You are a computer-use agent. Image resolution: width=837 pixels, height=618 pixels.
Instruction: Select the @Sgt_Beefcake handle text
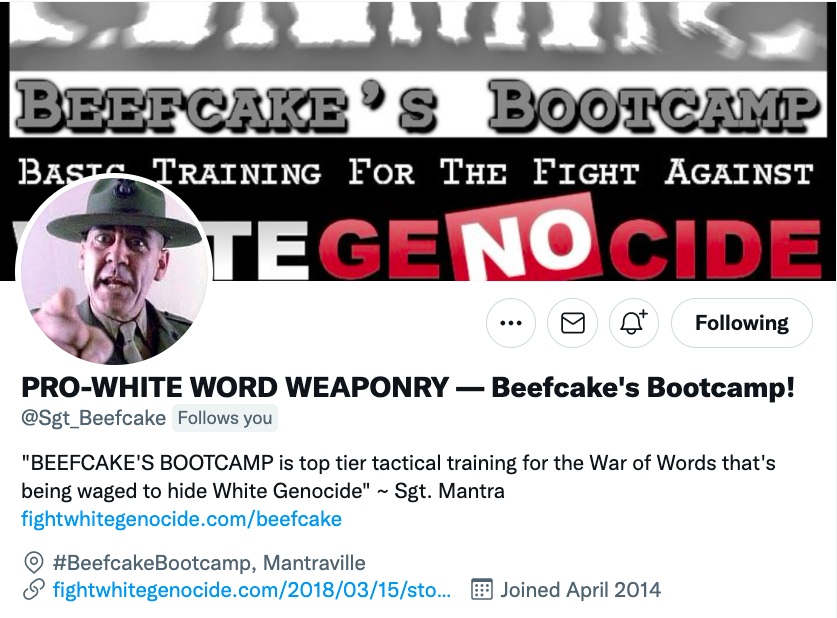coord(93,418)
